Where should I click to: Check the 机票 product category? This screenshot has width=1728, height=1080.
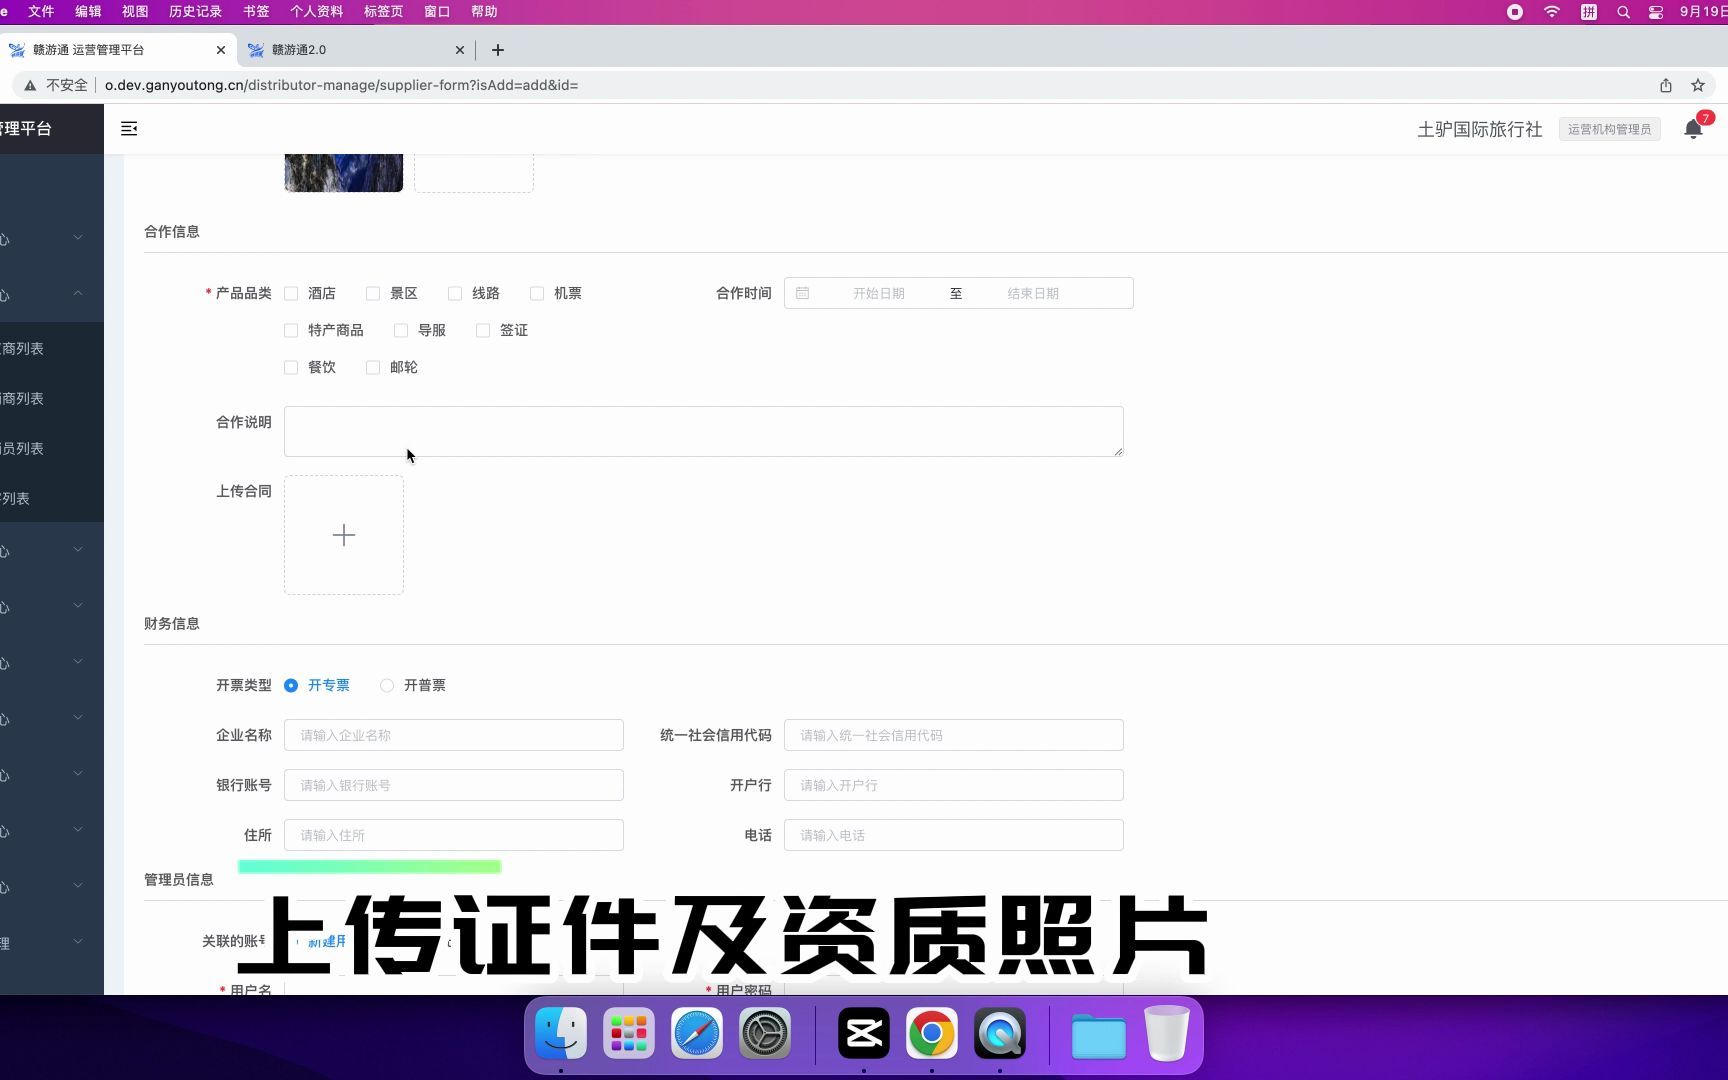coord(537,293)
